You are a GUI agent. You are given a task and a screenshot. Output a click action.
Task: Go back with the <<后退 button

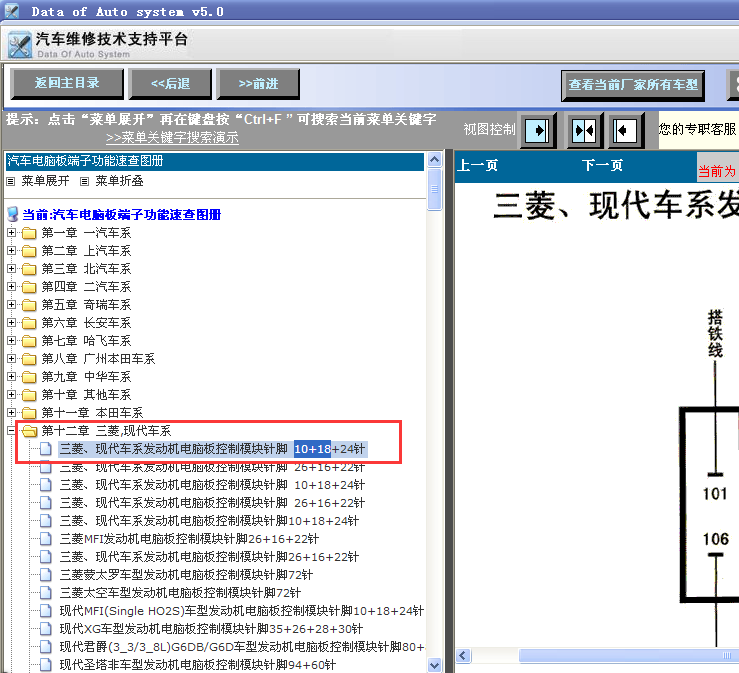(170, 84)
